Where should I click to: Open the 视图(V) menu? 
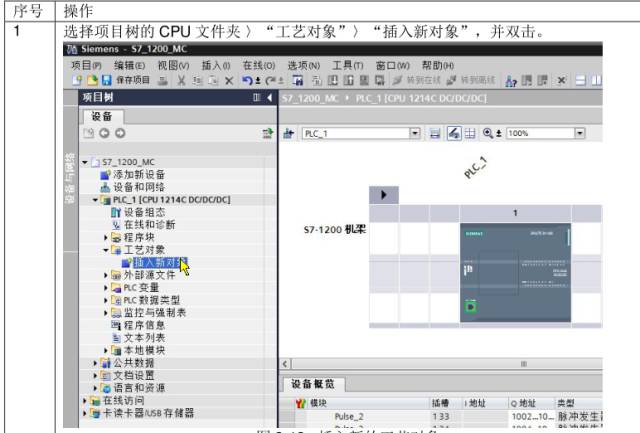(x=173, y=66)
